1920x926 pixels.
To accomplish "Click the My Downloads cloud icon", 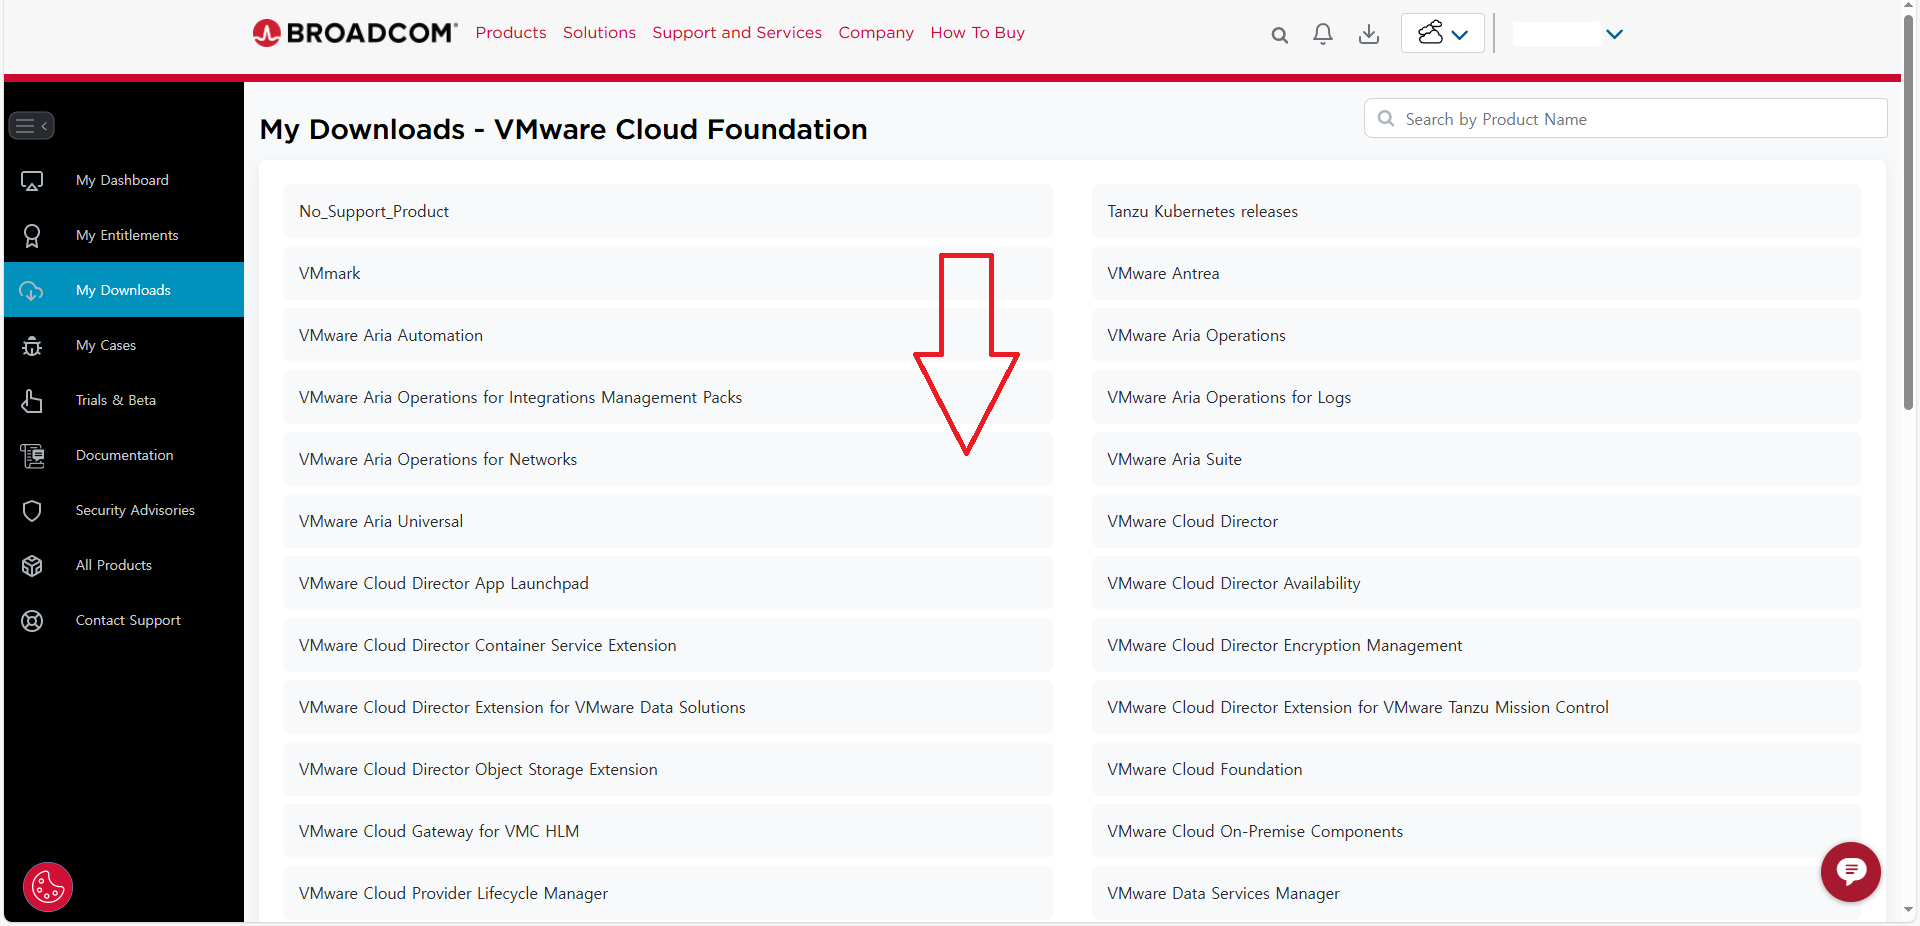I will click(x=32, y=291).
